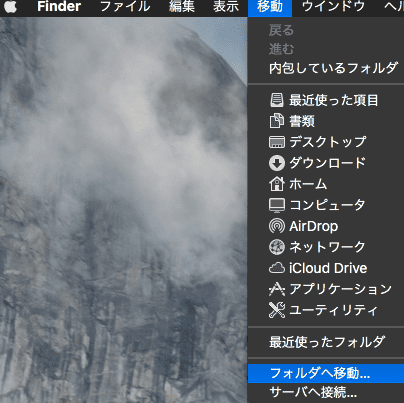
Task: Choose the ダウンロード arrow icon
Action: (x=277, y=163)
